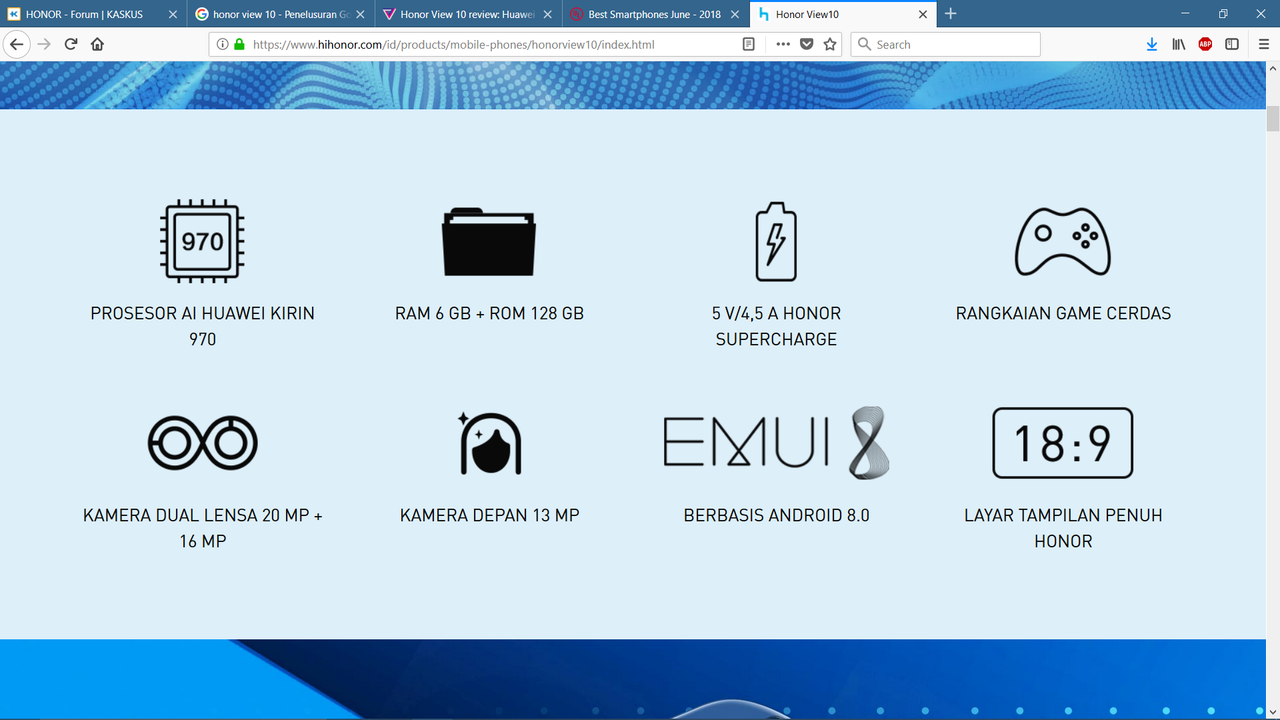Open a new tab with plus button
Viewport: 1280px width, 720px height.
pos(951,14)
